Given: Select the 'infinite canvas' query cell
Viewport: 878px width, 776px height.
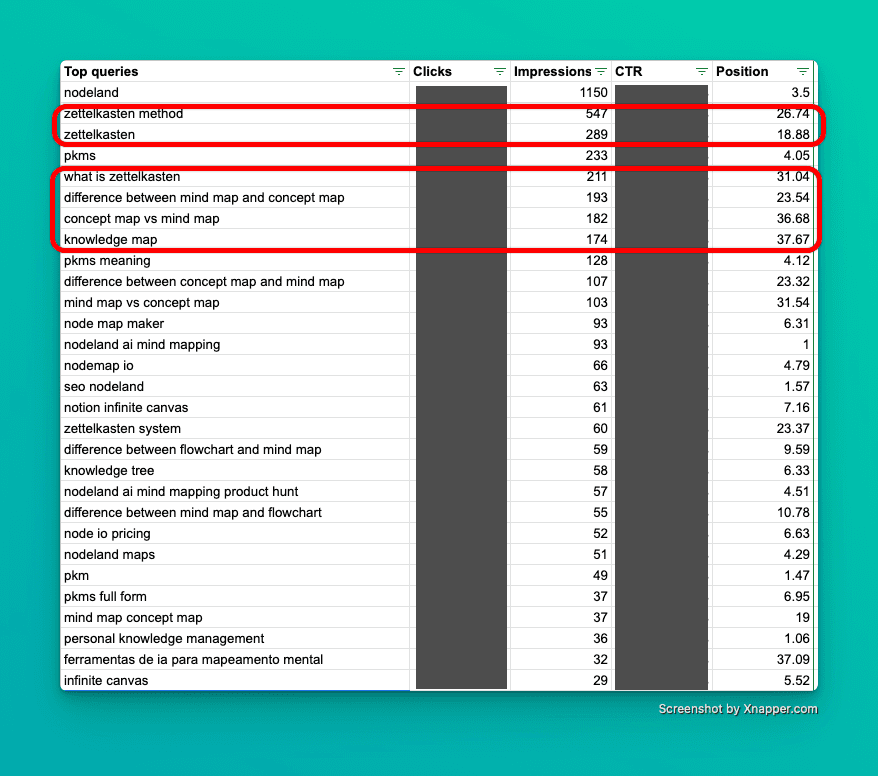Looking at the screenshot, I should pos(235,680).
